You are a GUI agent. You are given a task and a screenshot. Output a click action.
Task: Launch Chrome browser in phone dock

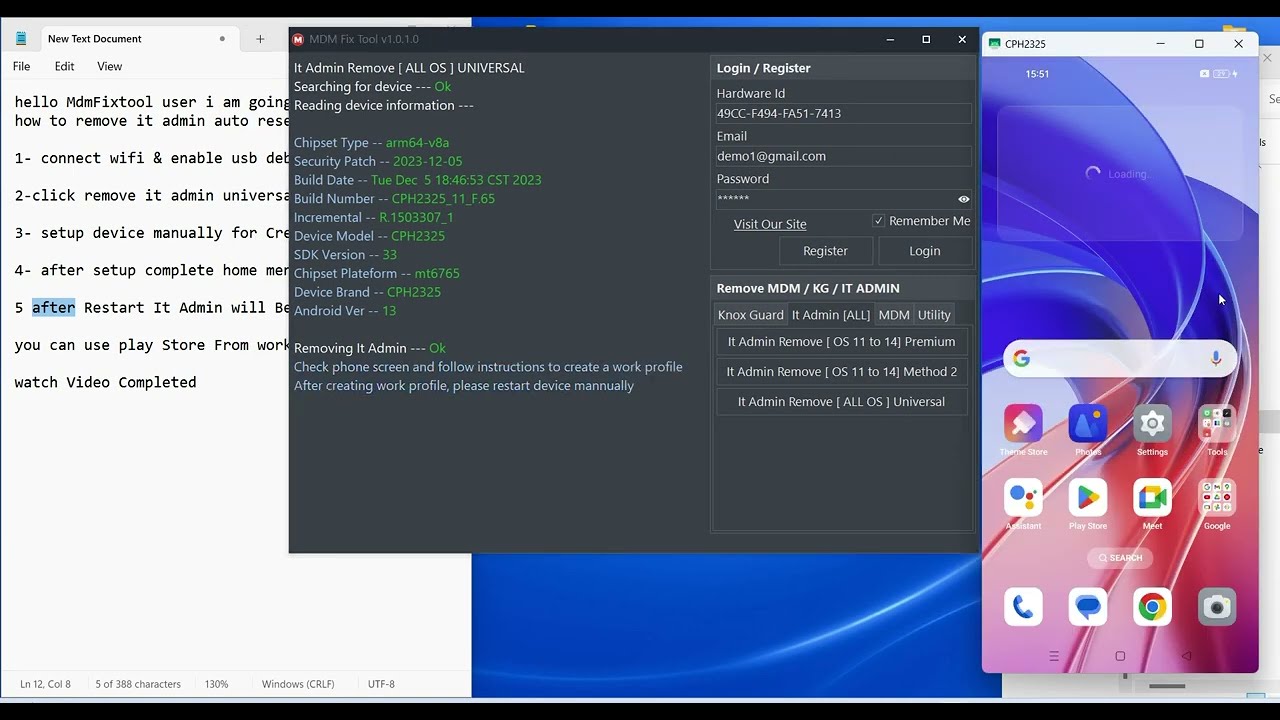click(1152, 607)
